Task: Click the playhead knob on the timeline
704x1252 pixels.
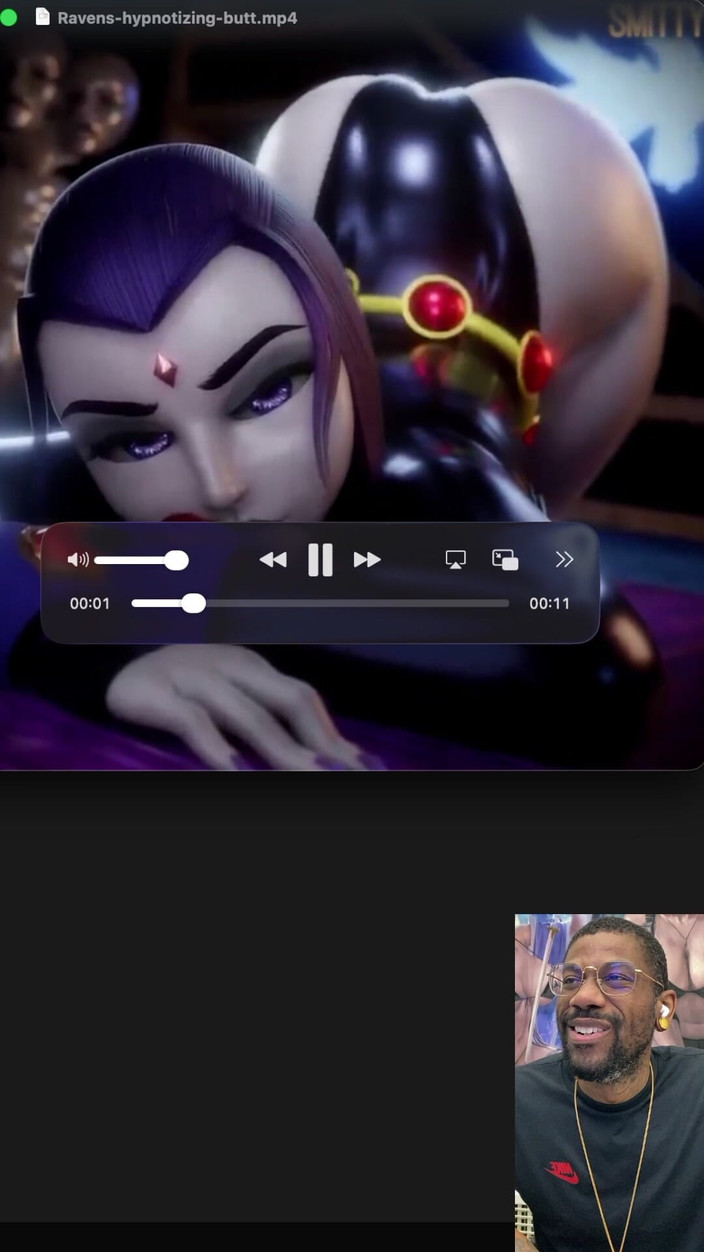Action: coord(194,603)
